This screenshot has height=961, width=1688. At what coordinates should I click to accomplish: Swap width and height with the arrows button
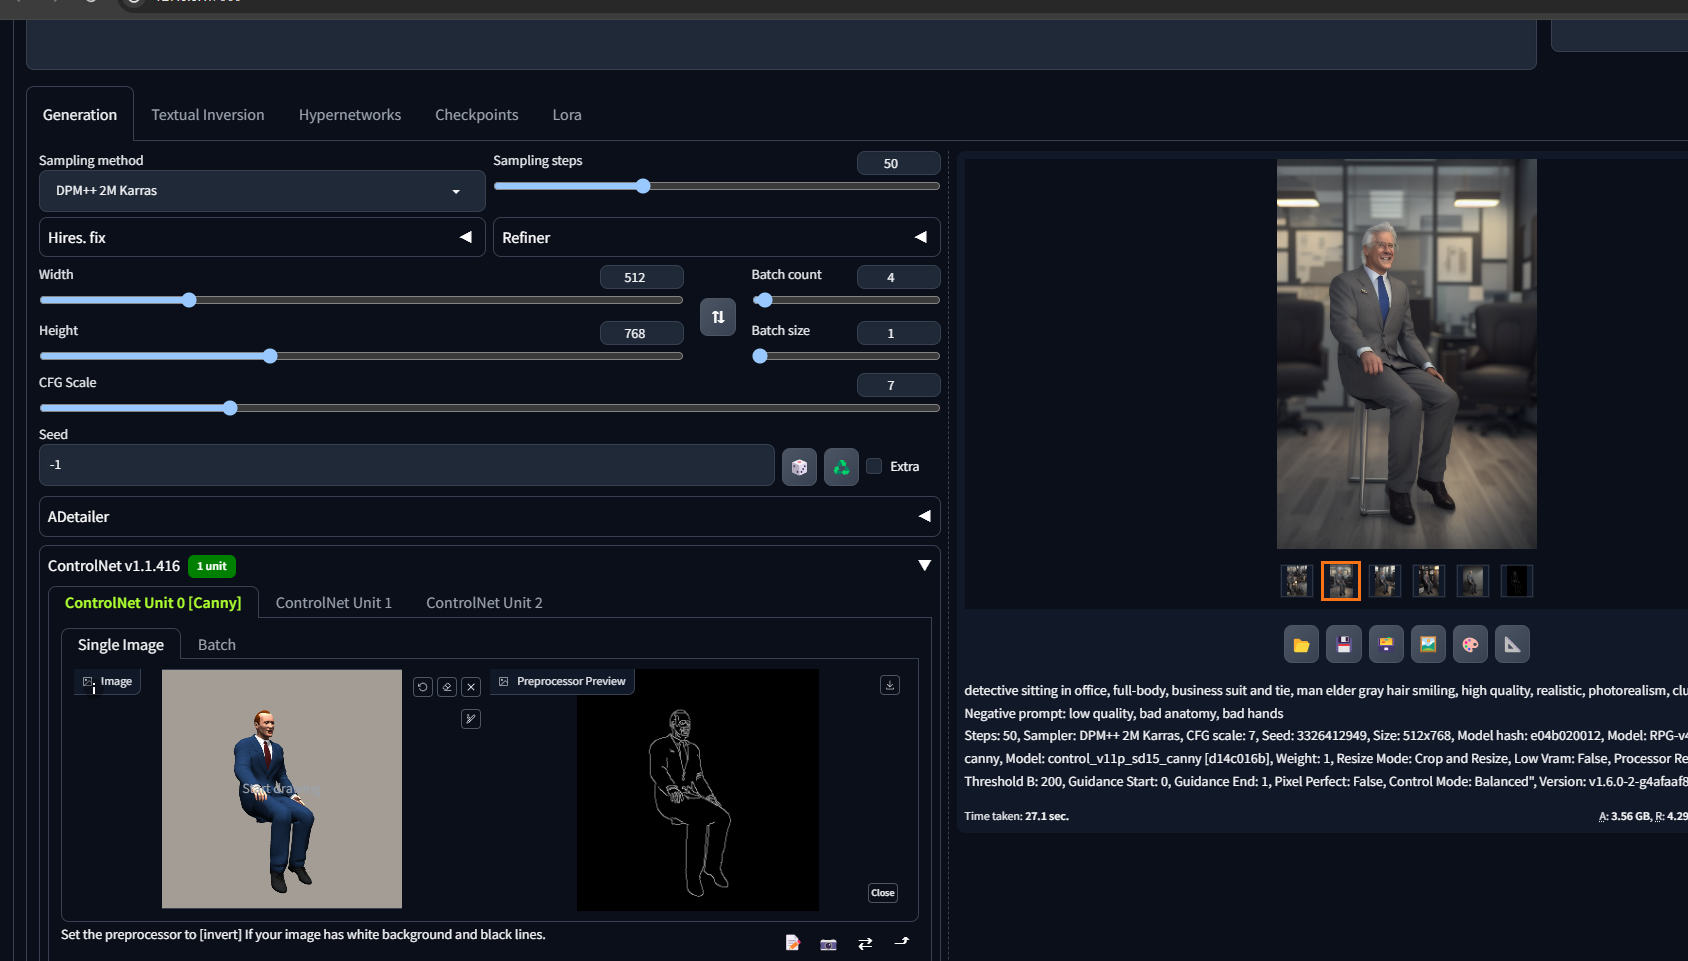pyautogui.click(x=718, y=317)
